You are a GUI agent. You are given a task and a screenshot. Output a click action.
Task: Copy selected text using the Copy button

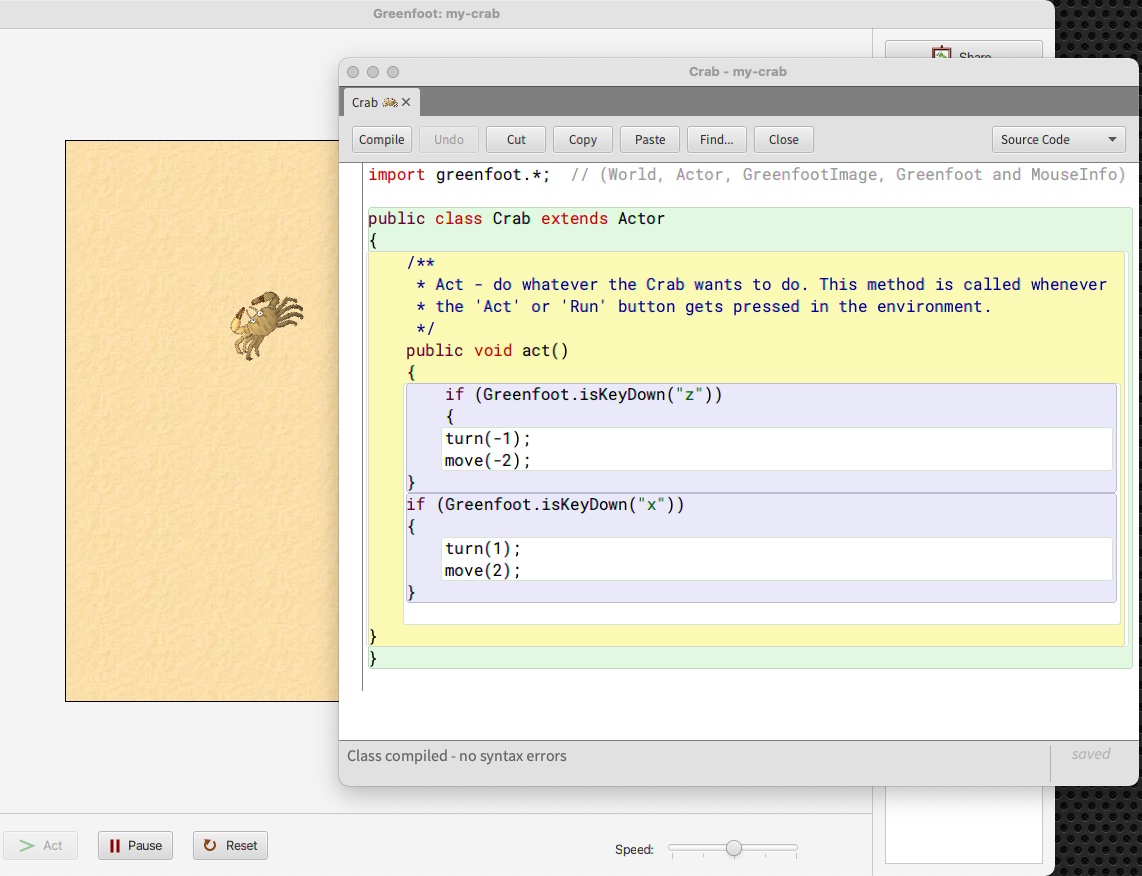click(583, 140)
